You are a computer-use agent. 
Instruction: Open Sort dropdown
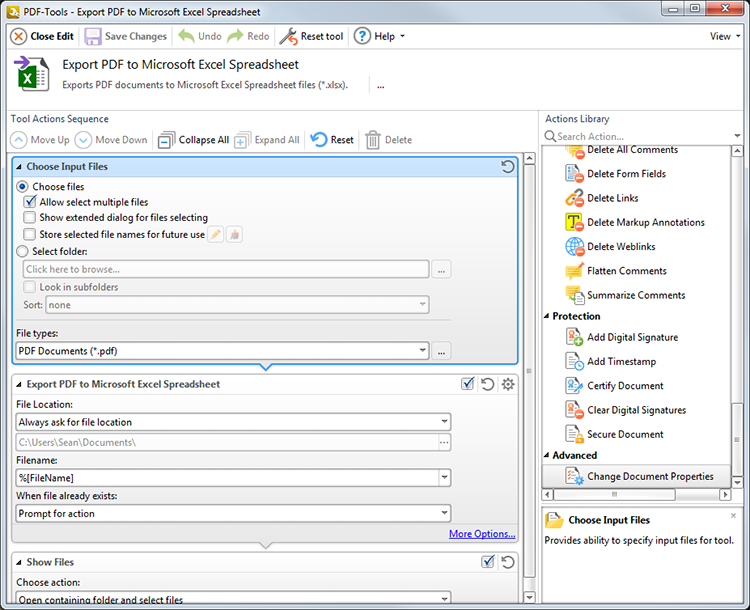click(237, 305)
